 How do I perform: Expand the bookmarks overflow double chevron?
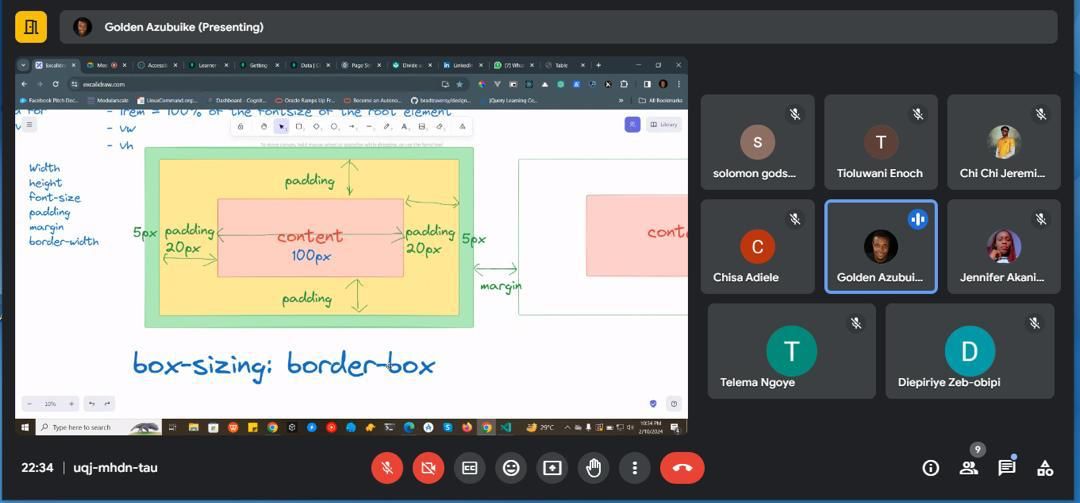click(x=621, y=101)
